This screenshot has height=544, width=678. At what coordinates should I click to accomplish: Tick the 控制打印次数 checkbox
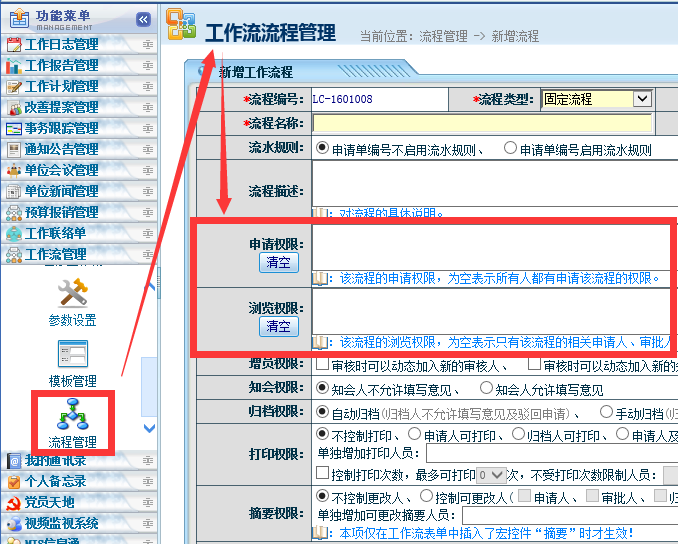322,474
